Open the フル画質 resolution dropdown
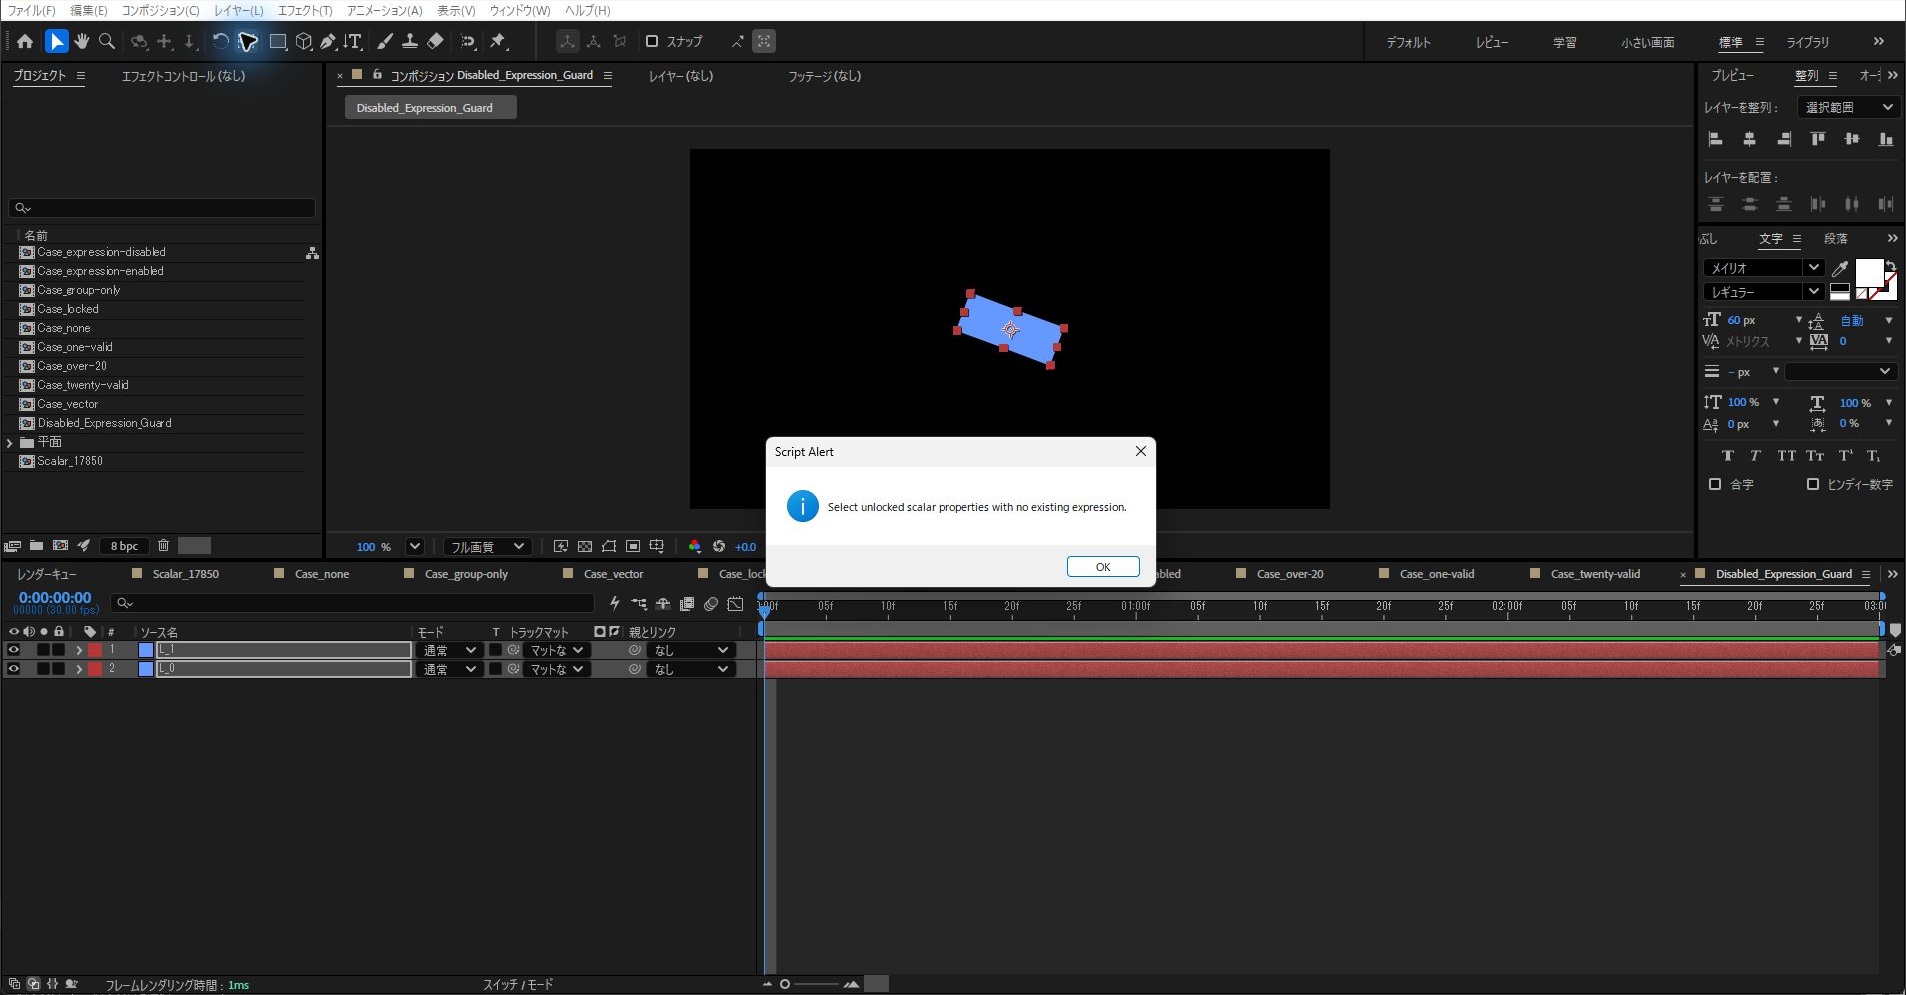Screen dimensions: 1906x995 (486, 546)
